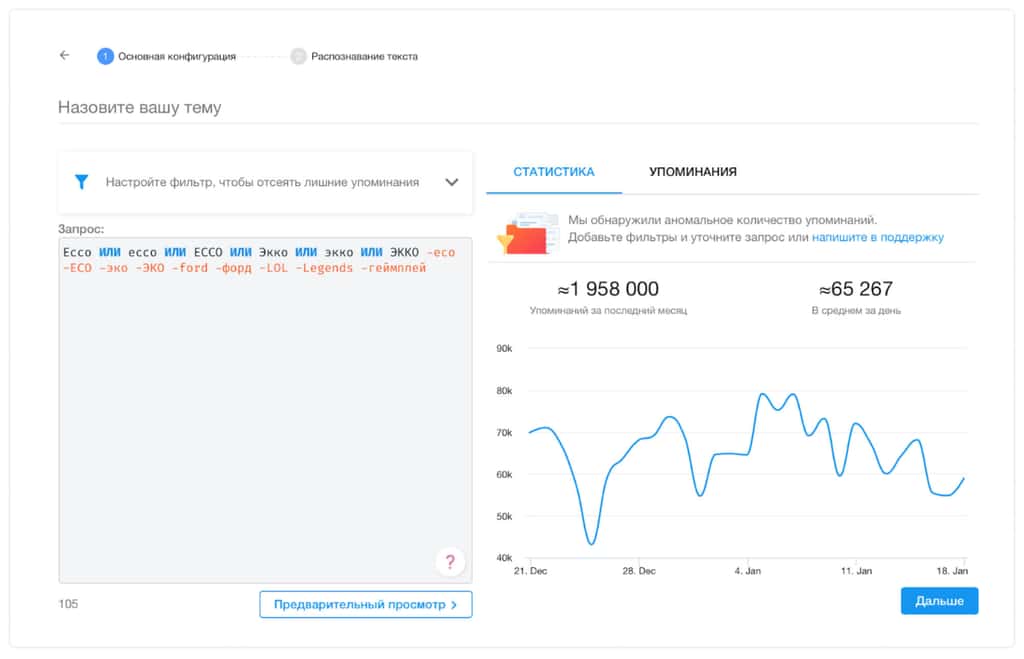Image resolution: width=1024 pixels, height=659 pixels.
Task: Click the -Legends exclusion term in the query
Action: pos(324,268)
